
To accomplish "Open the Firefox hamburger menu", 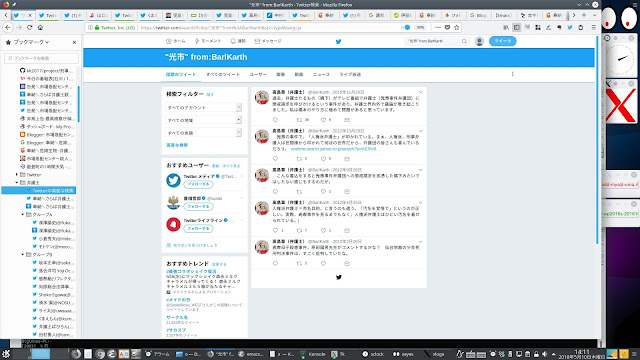I will coord(593,27).
